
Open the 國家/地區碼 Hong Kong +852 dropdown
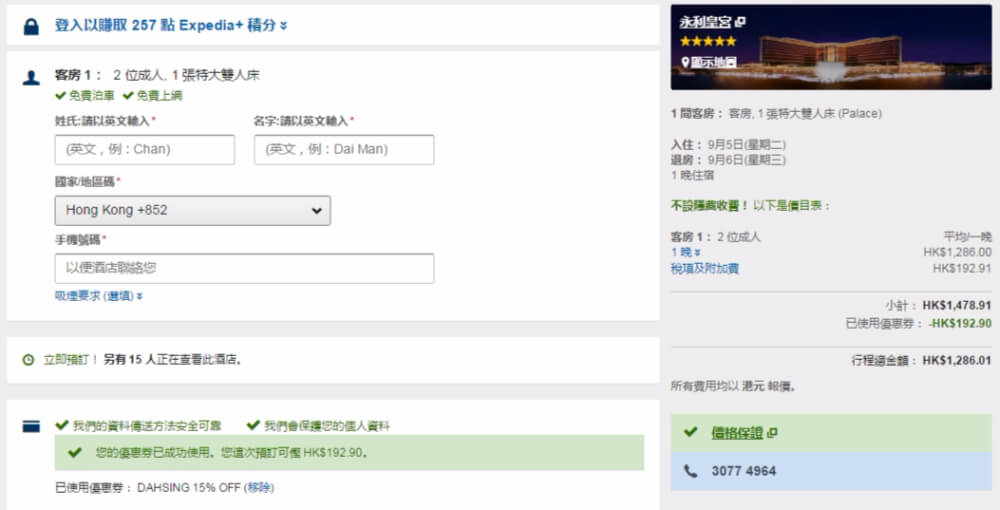(x=192, y=211)
